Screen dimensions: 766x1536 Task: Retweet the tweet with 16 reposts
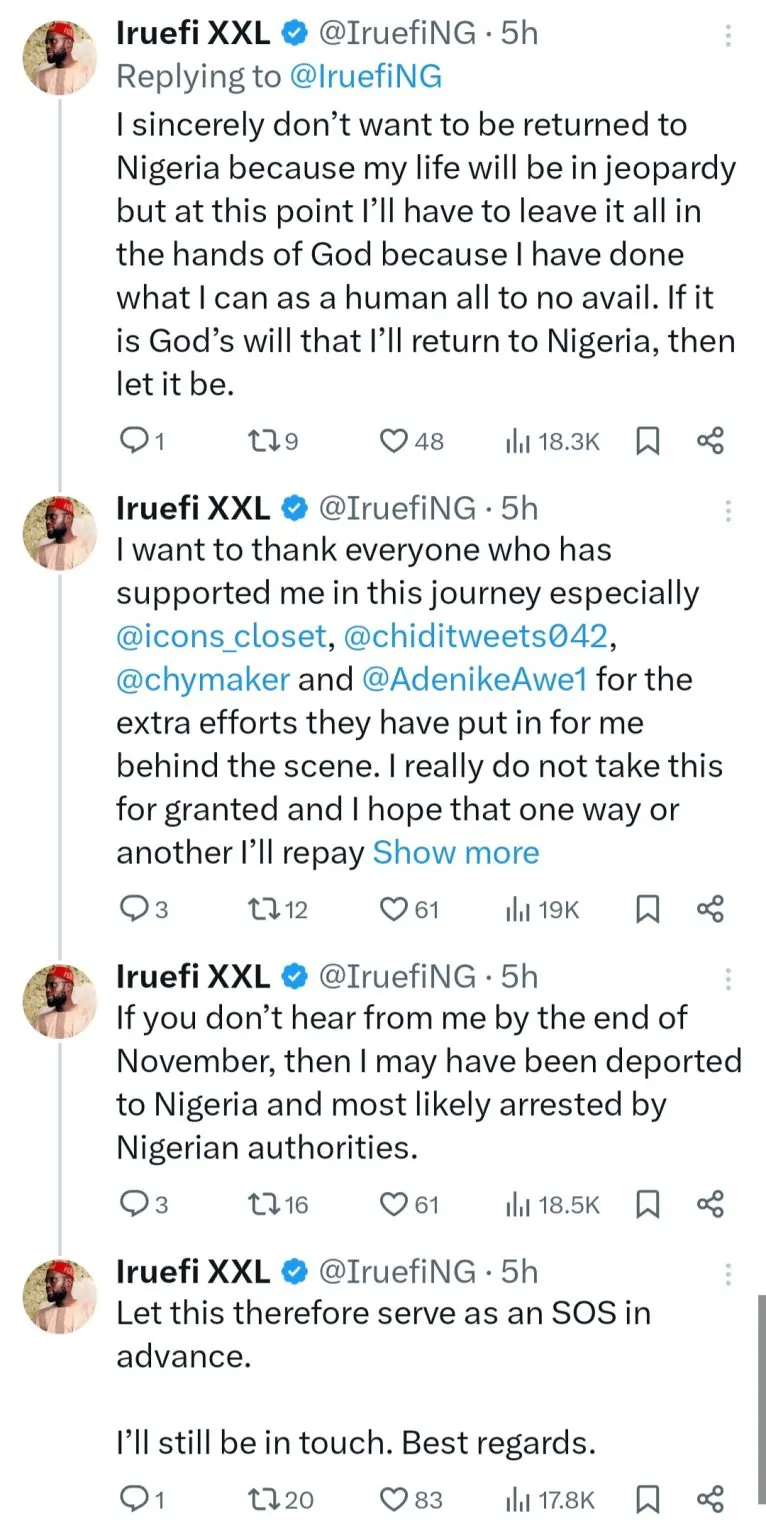(263, 1204)
